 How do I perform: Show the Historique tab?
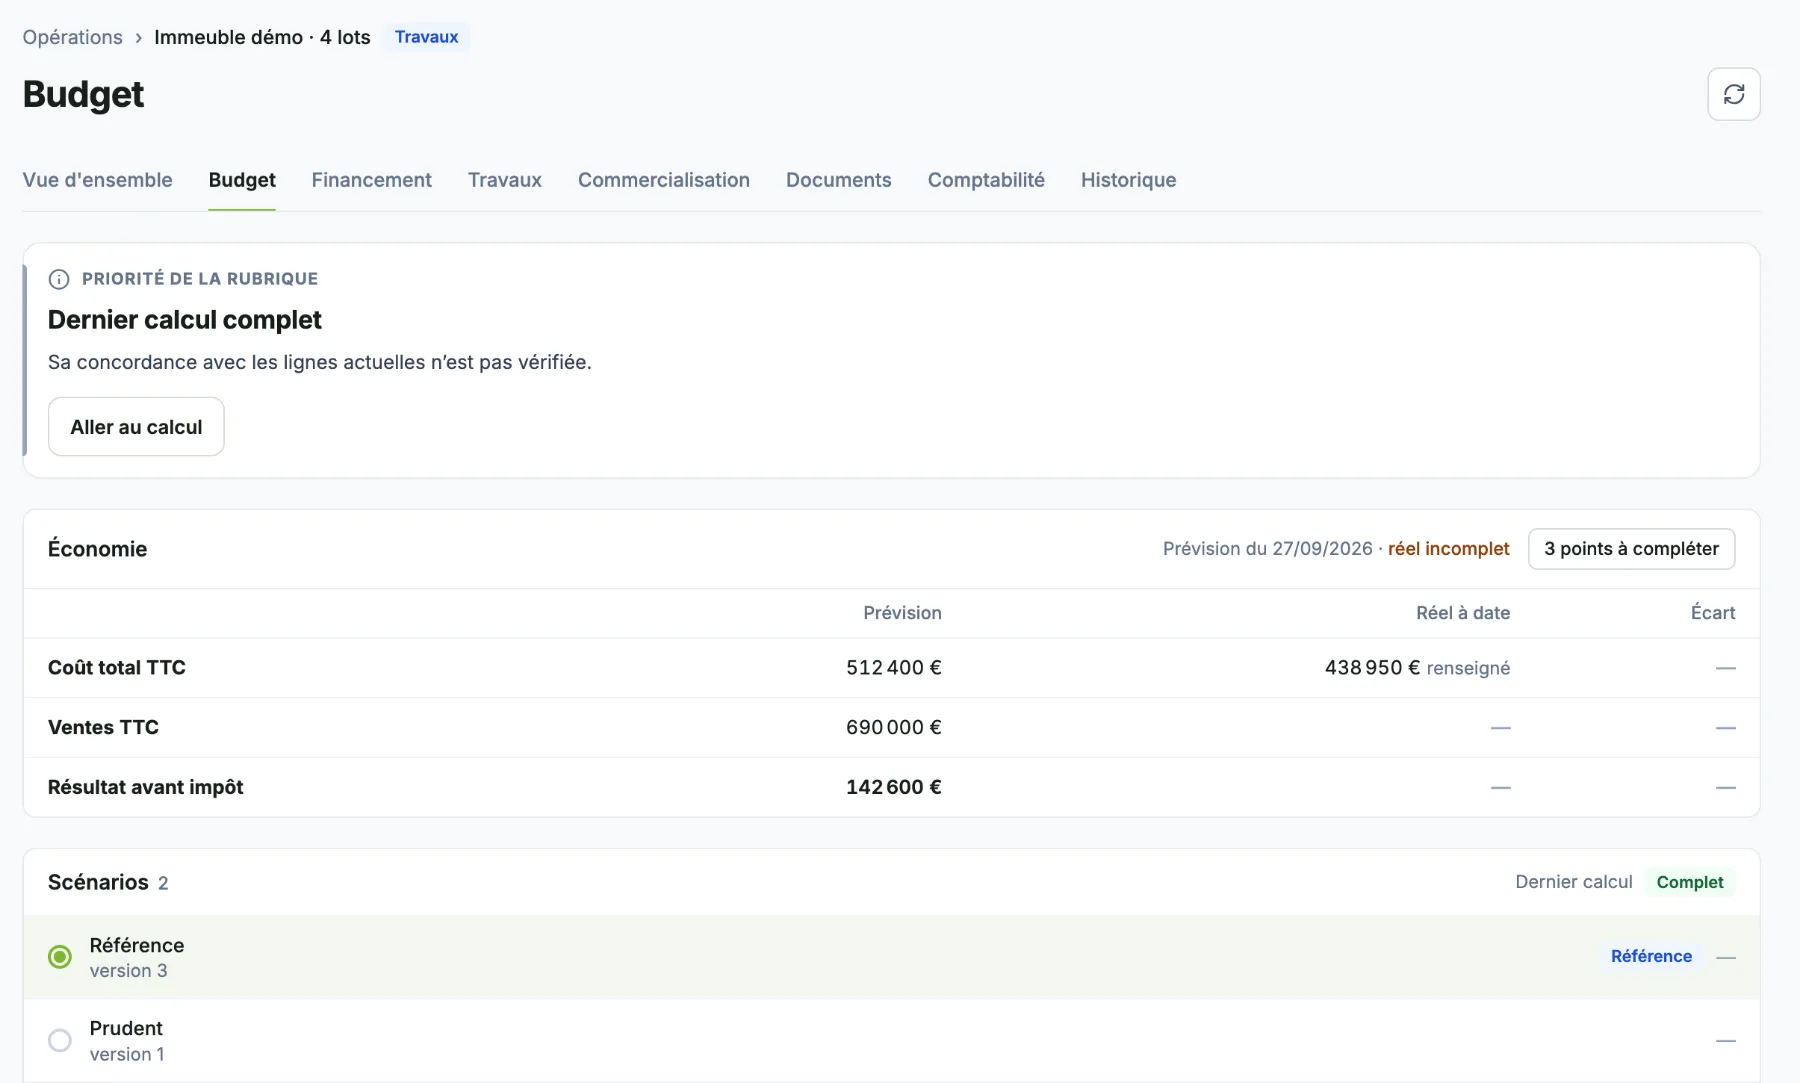pyautogui.click(x=1128, y=180)
